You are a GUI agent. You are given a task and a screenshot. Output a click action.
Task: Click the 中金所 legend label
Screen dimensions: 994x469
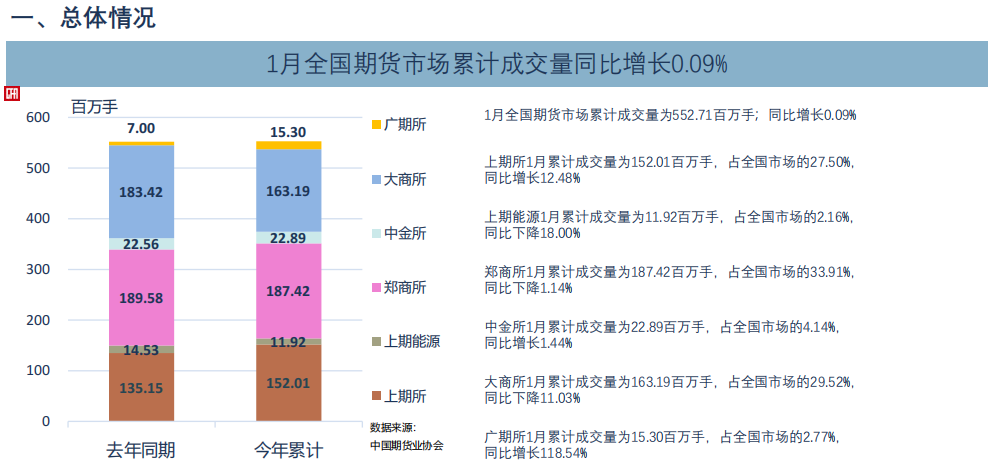click(x=405, y=234)
